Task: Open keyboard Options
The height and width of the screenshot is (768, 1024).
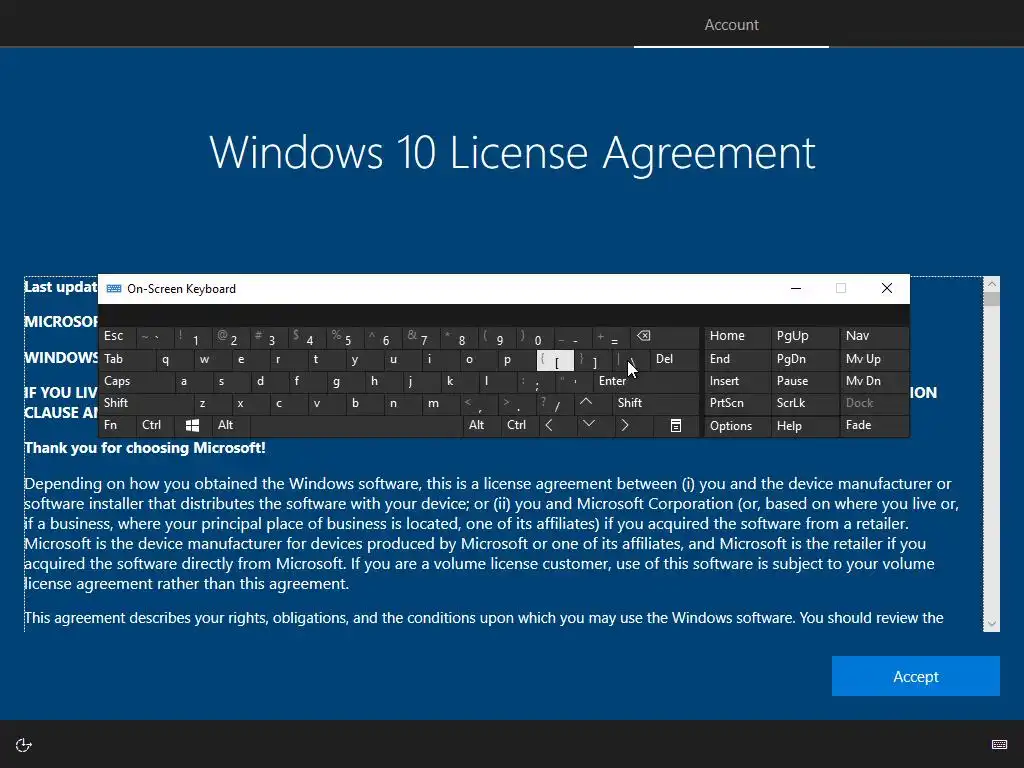Action: [x=737, y=426]
